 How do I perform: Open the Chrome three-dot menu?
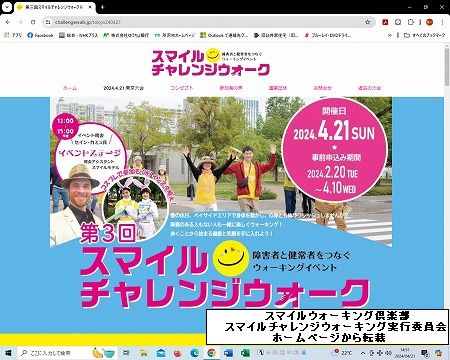pos(442,22)
